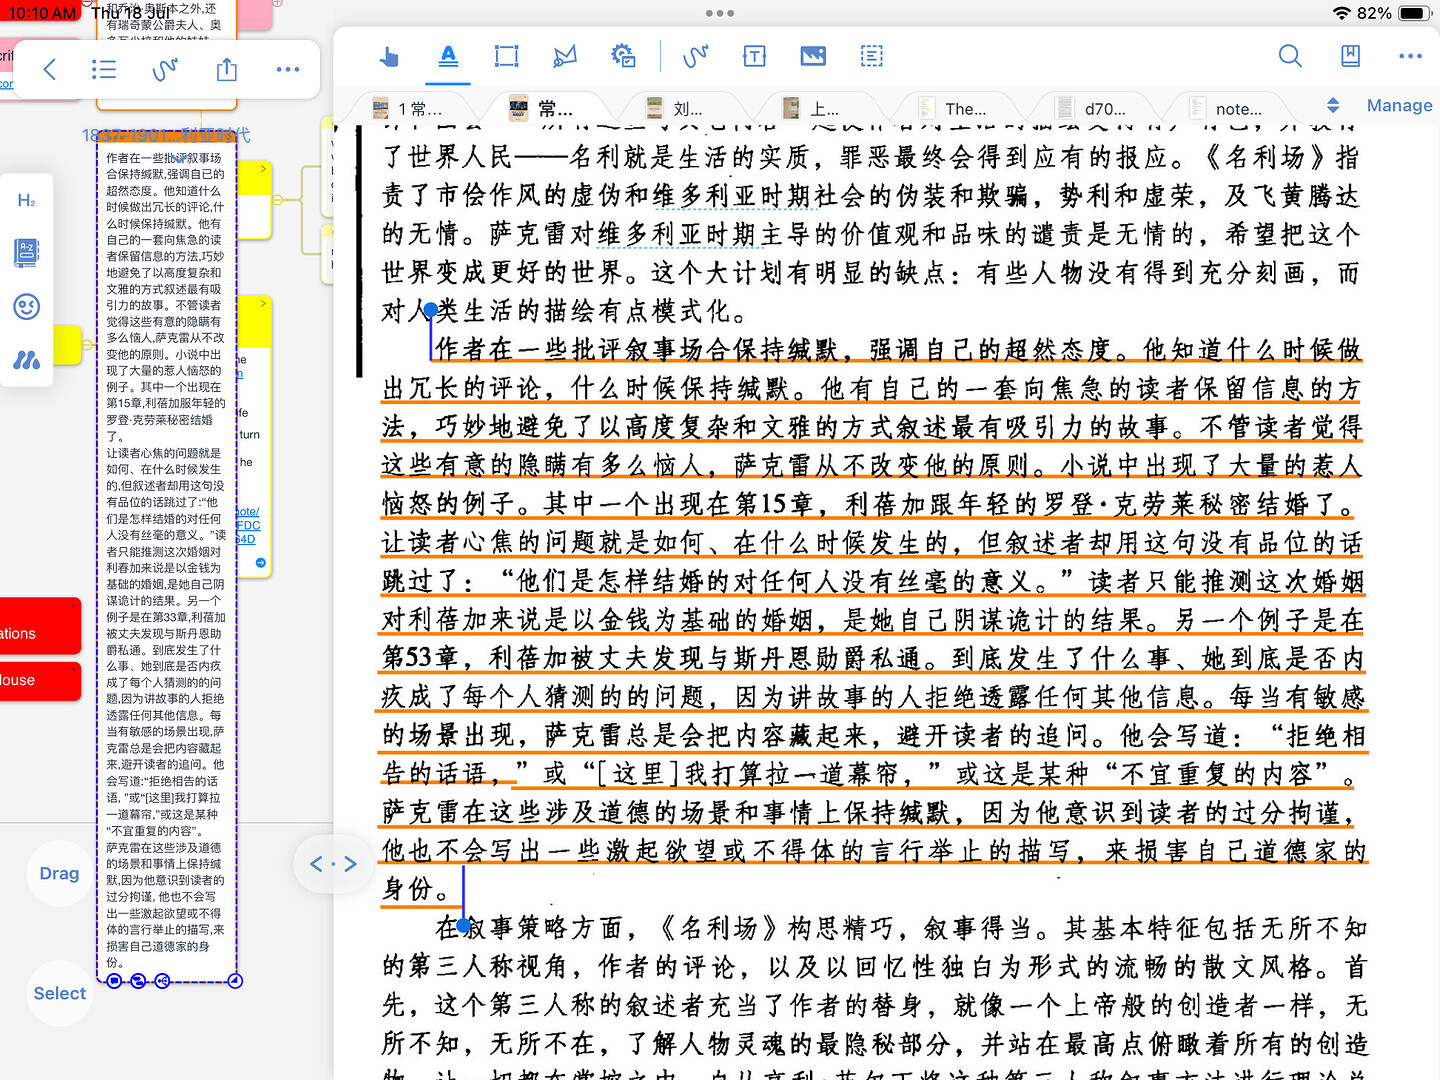Open the emoji face tool
The width and height of the screenshot is (1440, 1080).
click(x=27, y=307)
